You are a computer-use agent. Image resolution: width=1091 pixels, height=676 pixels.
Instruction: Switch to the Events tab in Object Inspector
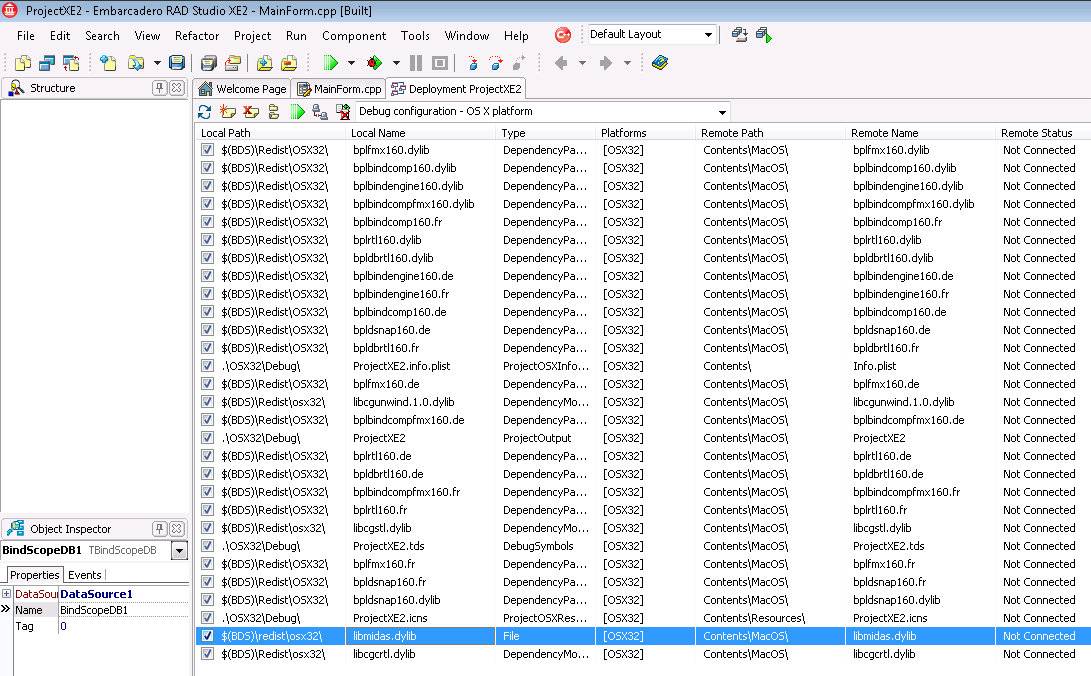coord(85,575)
